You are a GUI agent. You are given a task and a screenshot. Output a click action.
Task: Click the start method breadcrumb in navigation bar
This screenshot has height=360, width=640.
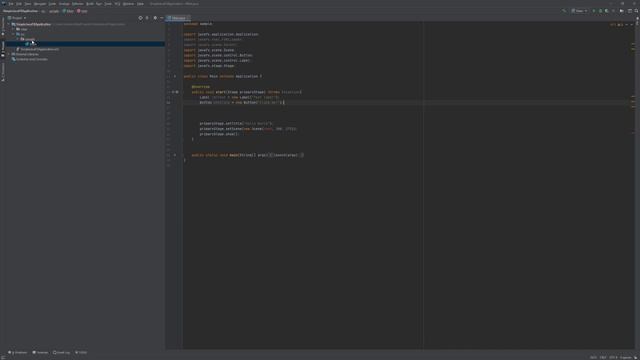coord(82,11)
